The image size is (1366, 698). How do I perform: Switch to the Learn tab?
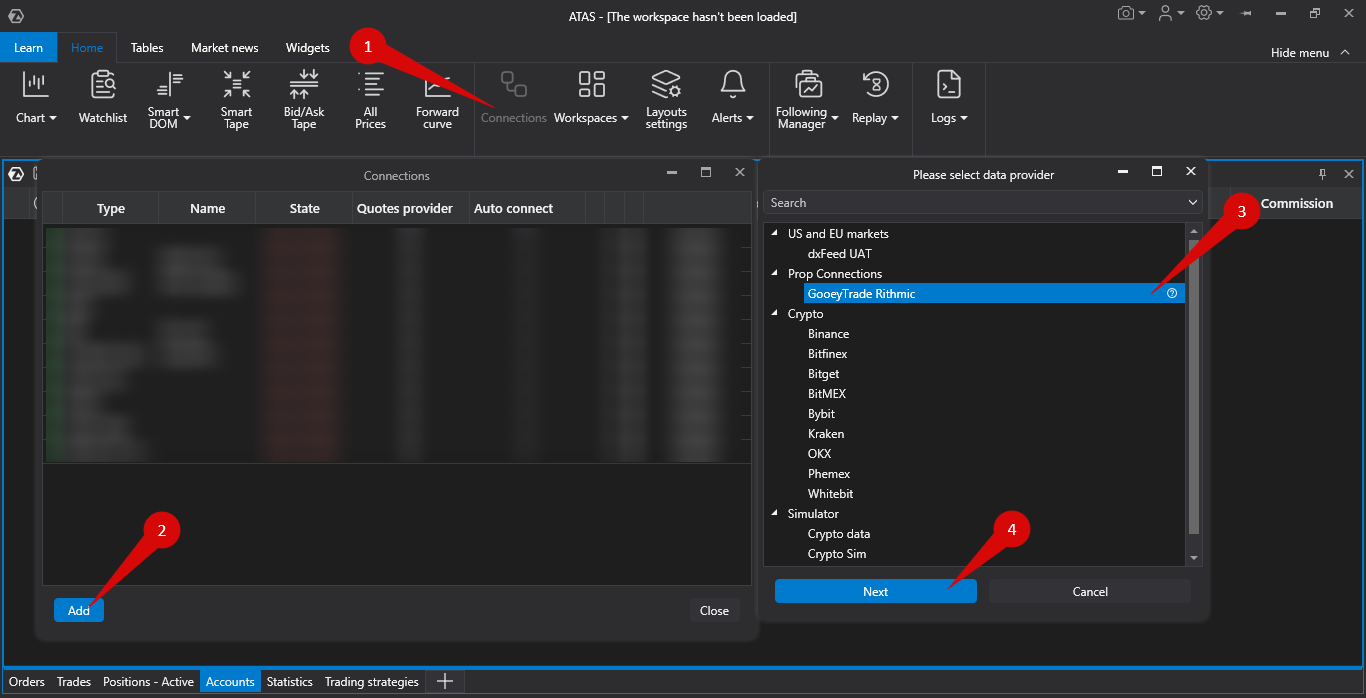tap(28, 47)
